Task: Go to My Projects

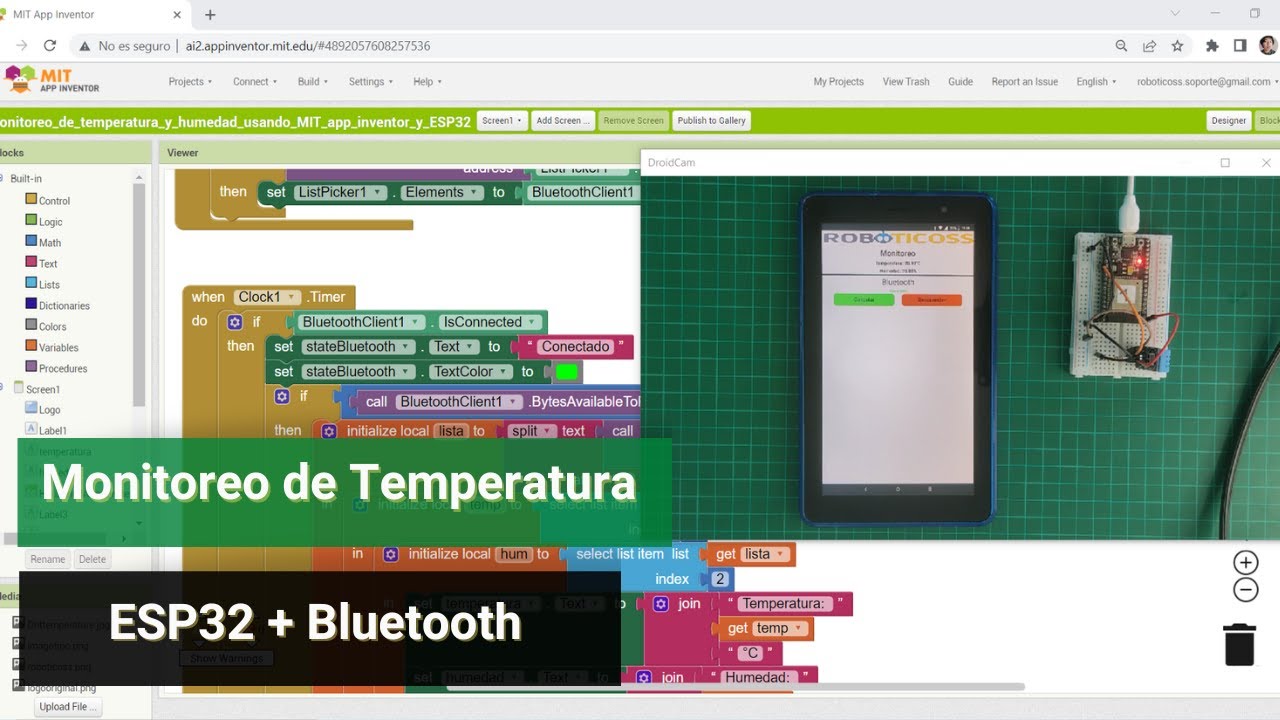Action: pyautogui.click(x=838, y=82)
